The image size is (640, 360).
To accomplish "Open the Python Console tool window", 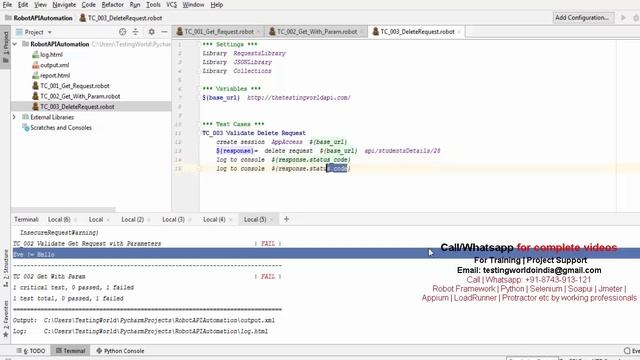I will point(120,351).
